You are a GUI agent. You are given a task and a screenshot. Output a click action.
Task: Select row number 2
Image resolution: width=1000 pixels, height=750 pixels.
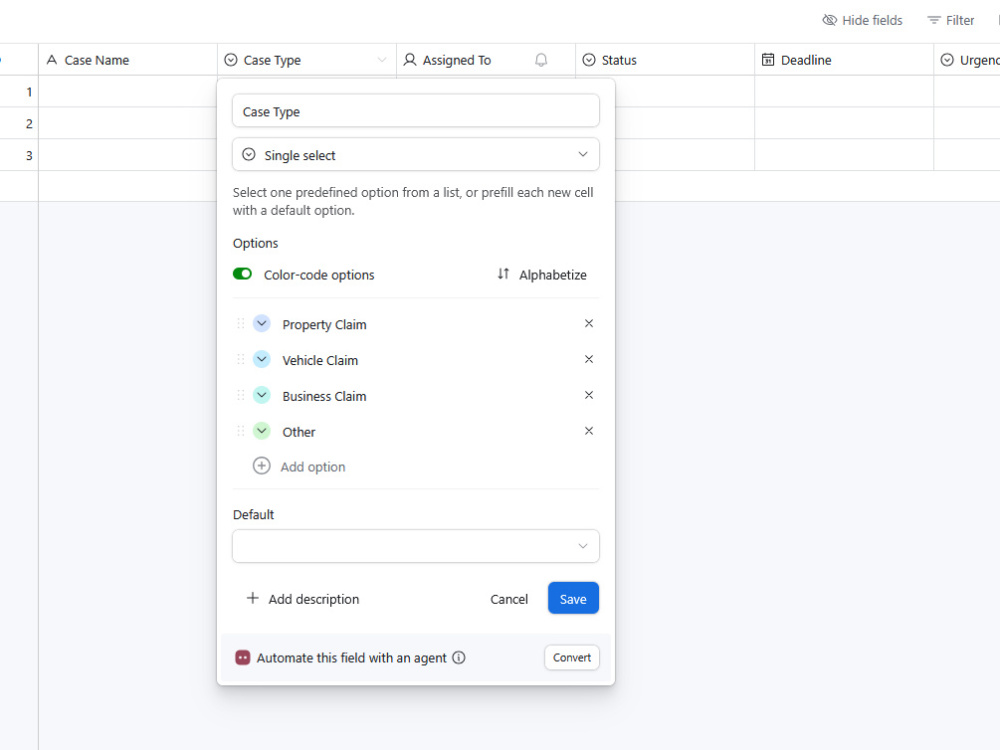point(29,124)
